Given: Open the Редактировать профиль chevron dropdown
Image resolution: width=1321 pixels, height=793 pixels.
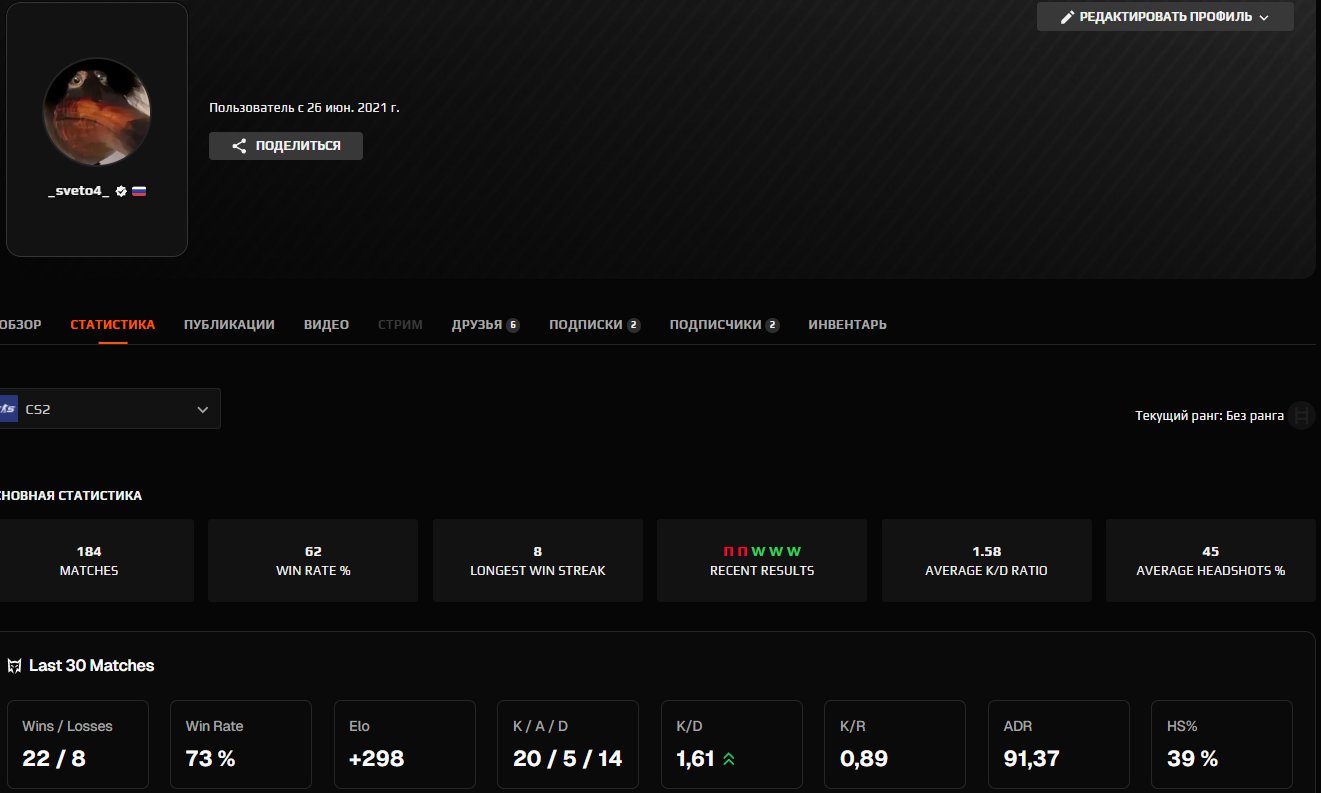Looking at the screenshot, I should [1263, 17].
